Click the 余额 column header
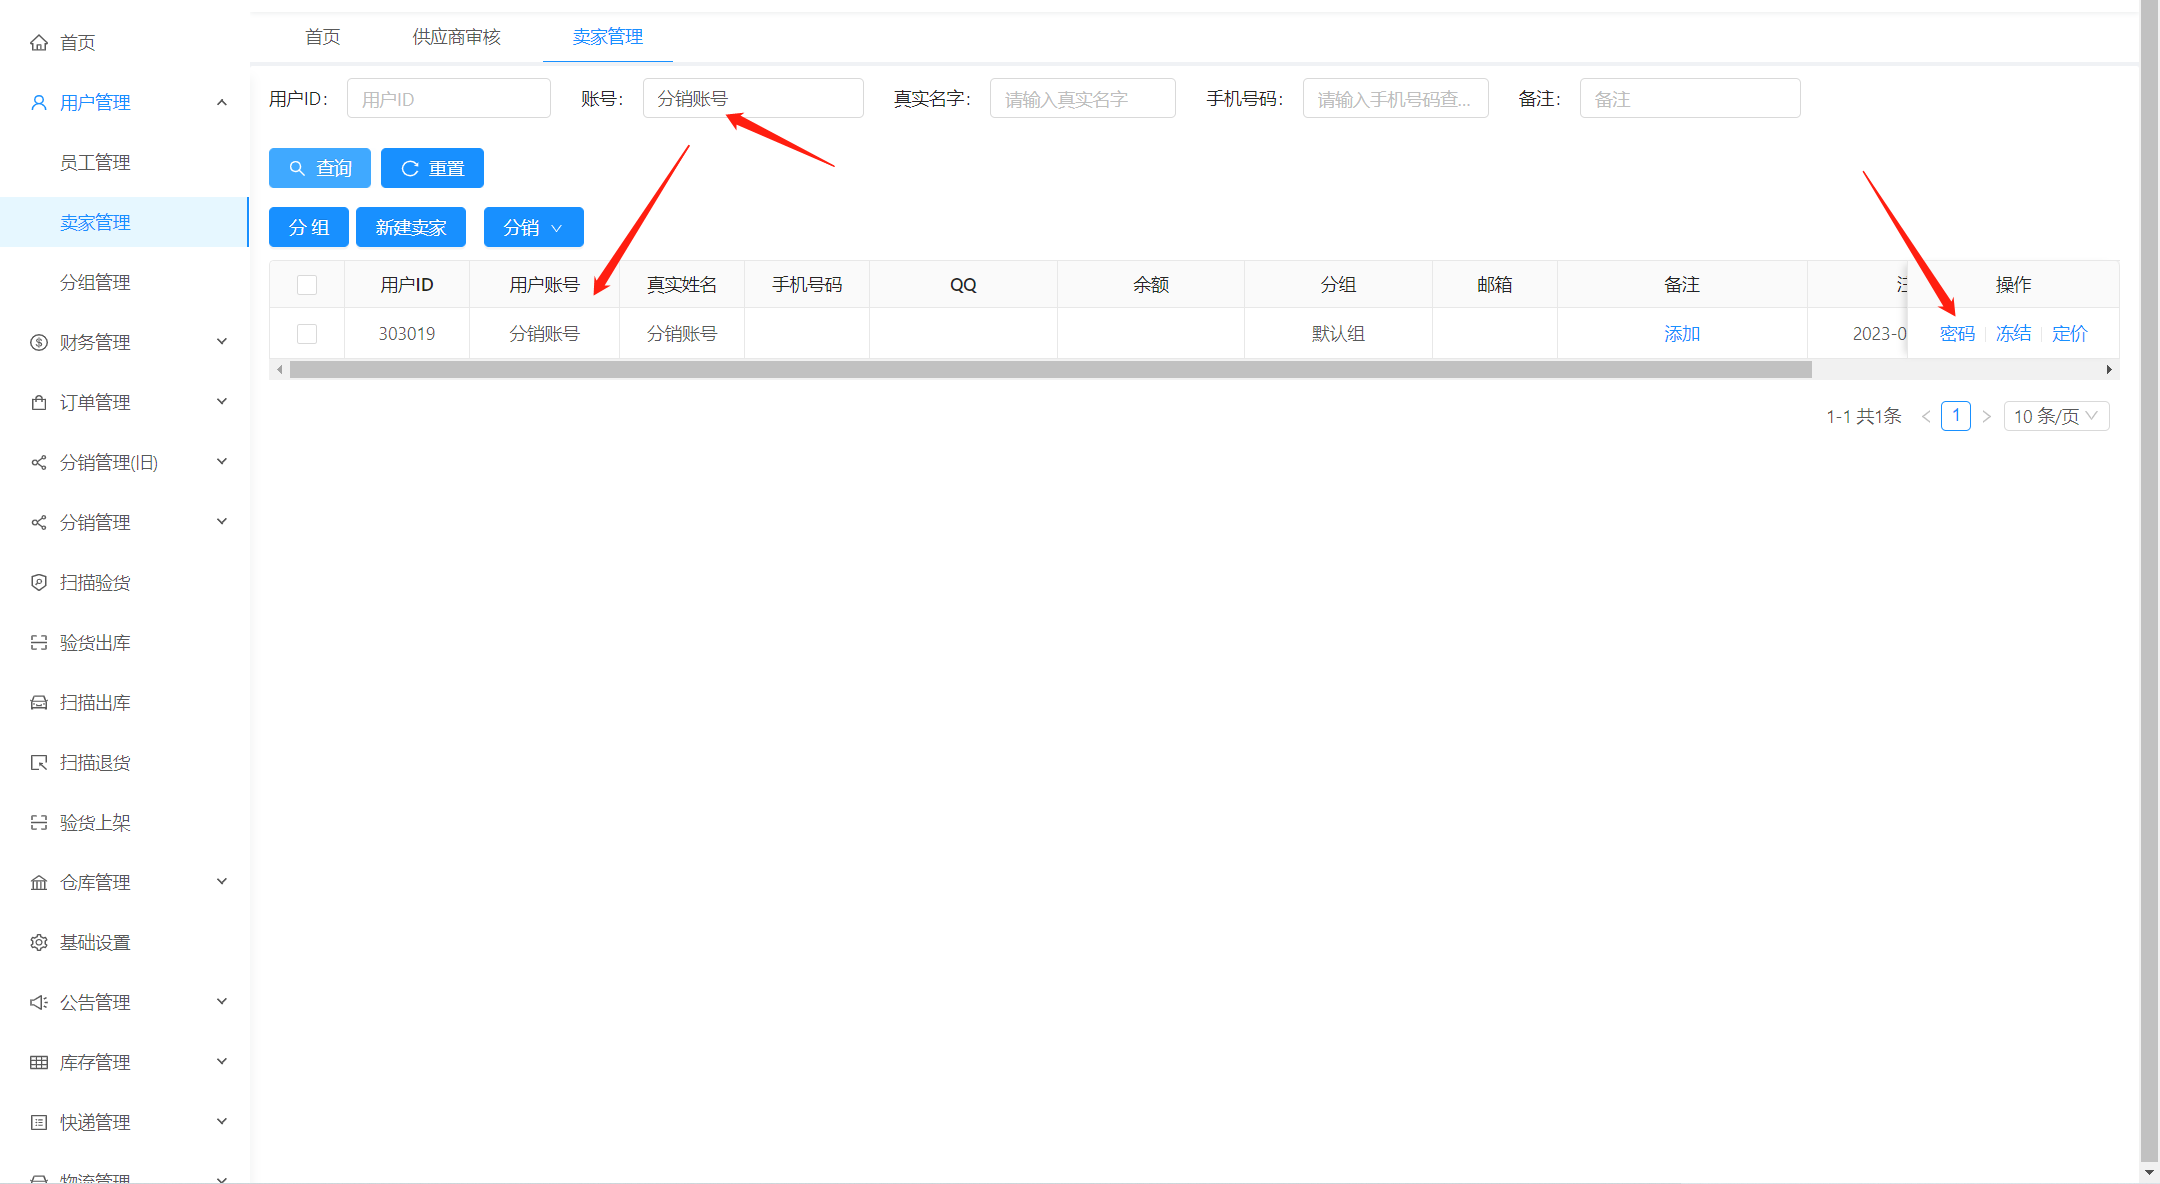 [1151, 285]
